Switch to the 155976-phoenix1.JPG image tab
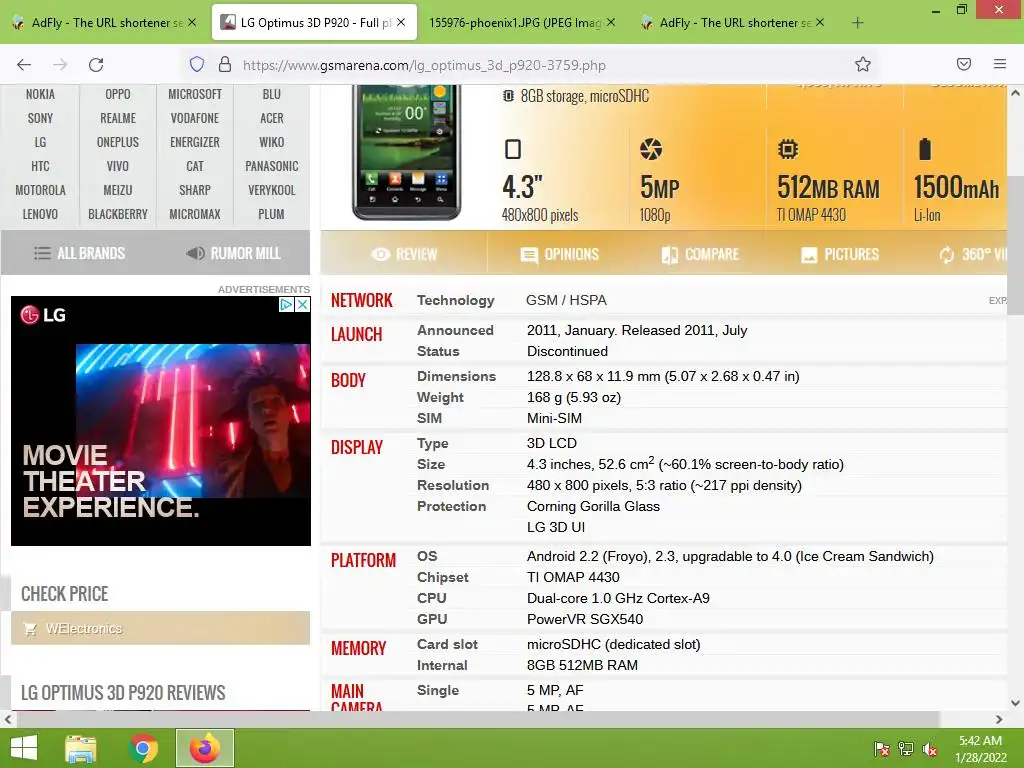 [522, 23]
